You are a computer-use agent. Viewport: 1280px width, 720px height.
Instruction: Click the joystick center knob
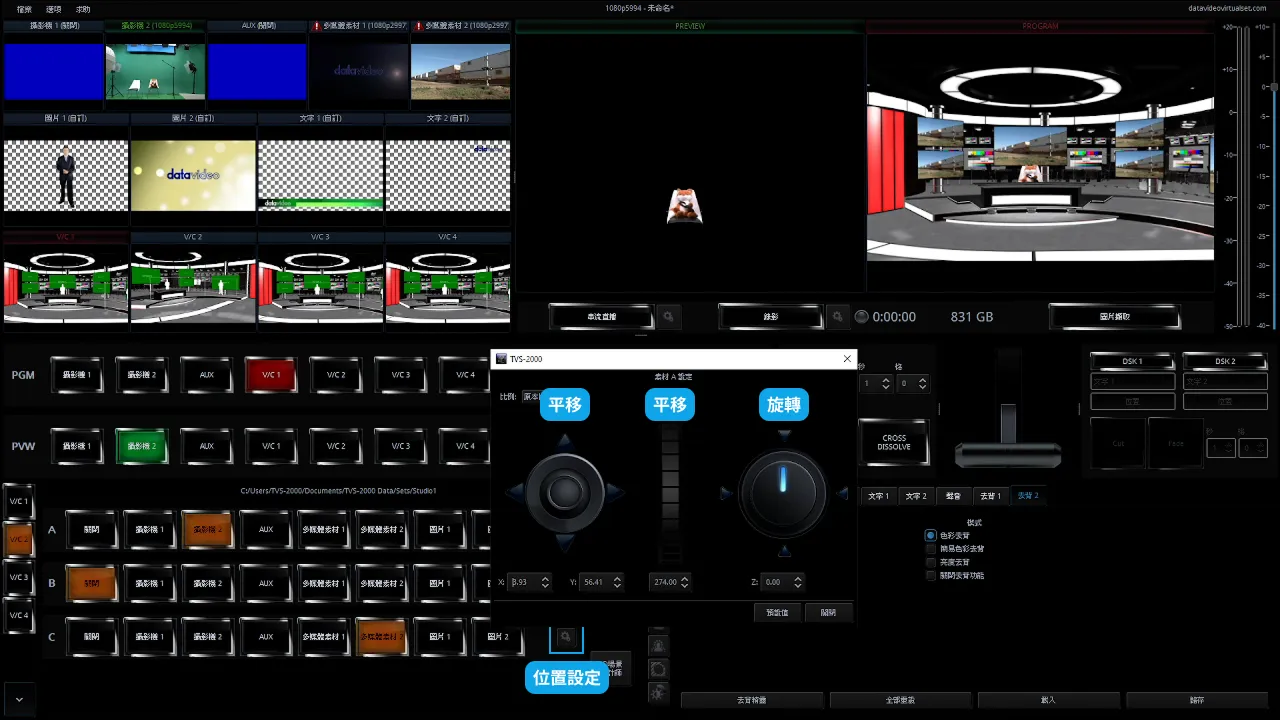pyautogui.click(x=565, y=491)
